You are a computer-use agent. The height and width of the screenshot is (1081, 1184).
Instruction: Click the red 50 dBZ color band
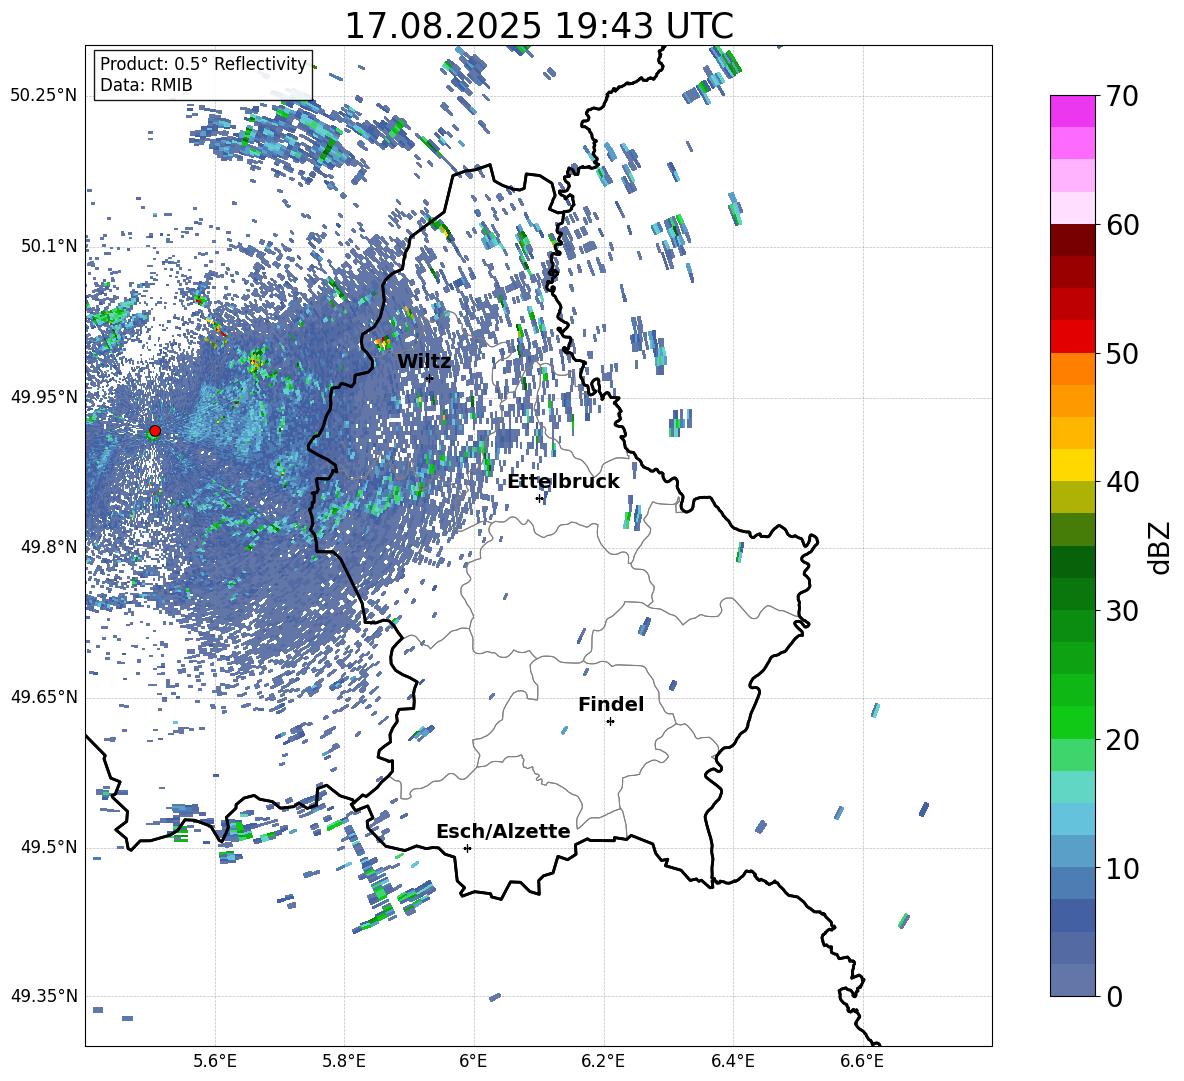1072,337
